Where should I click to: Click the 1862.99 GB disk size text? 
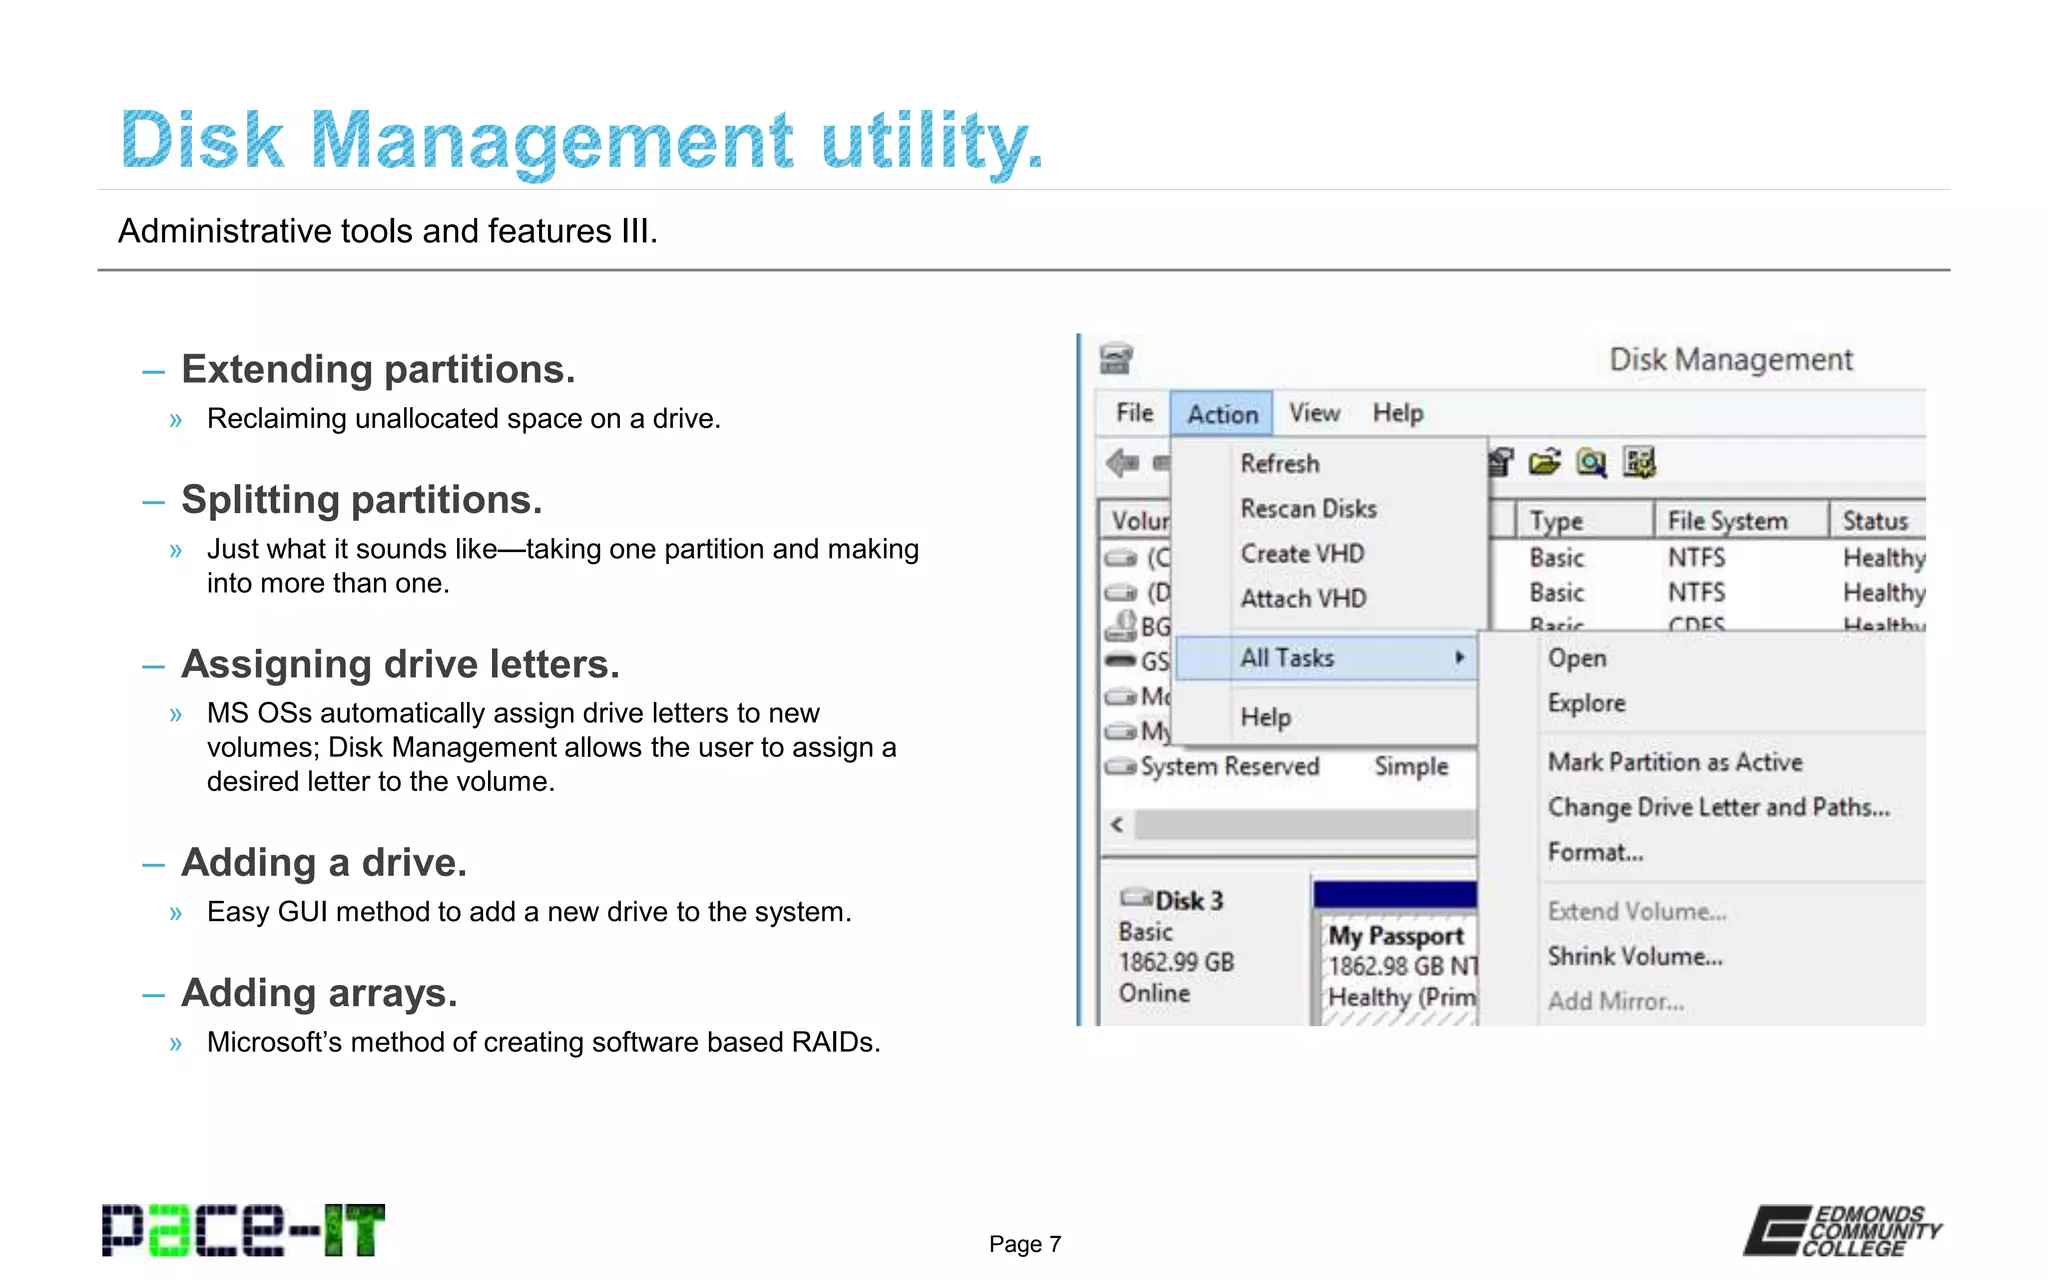(1176, 962)
